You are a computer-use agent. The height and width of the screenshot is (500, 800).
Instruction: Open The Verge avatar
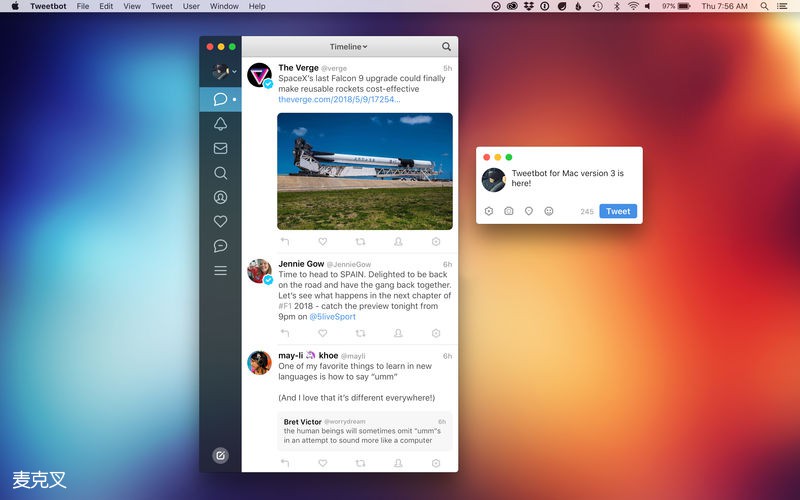260,76
